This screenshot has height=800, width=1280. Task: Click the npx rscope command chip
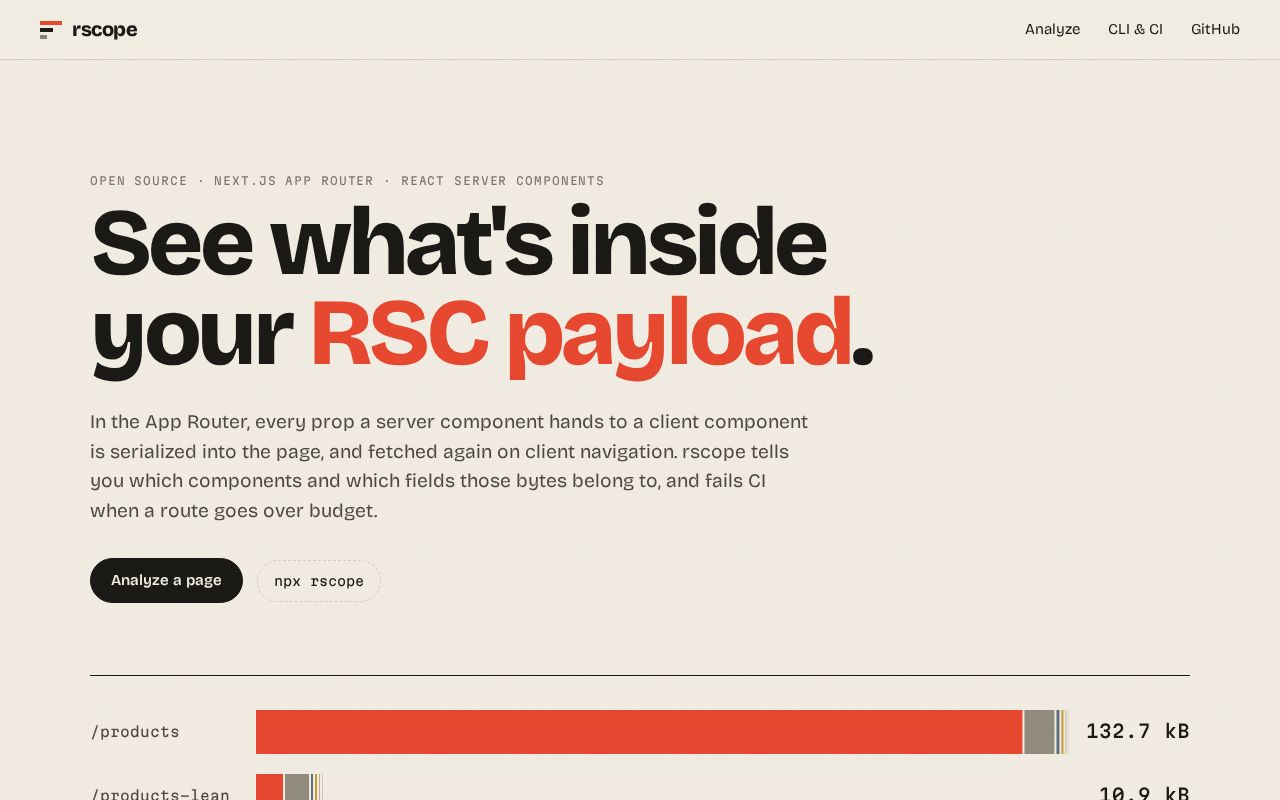pyautogui.click(x=319, y=581)
